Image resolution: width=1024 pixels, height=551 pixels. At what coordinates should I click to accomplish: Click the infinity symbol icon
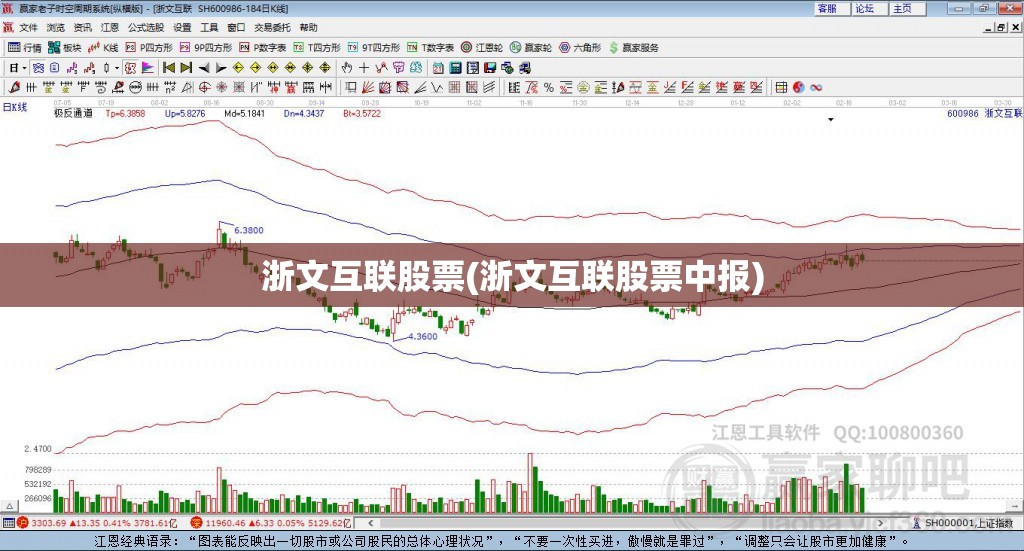coord(816,87)
